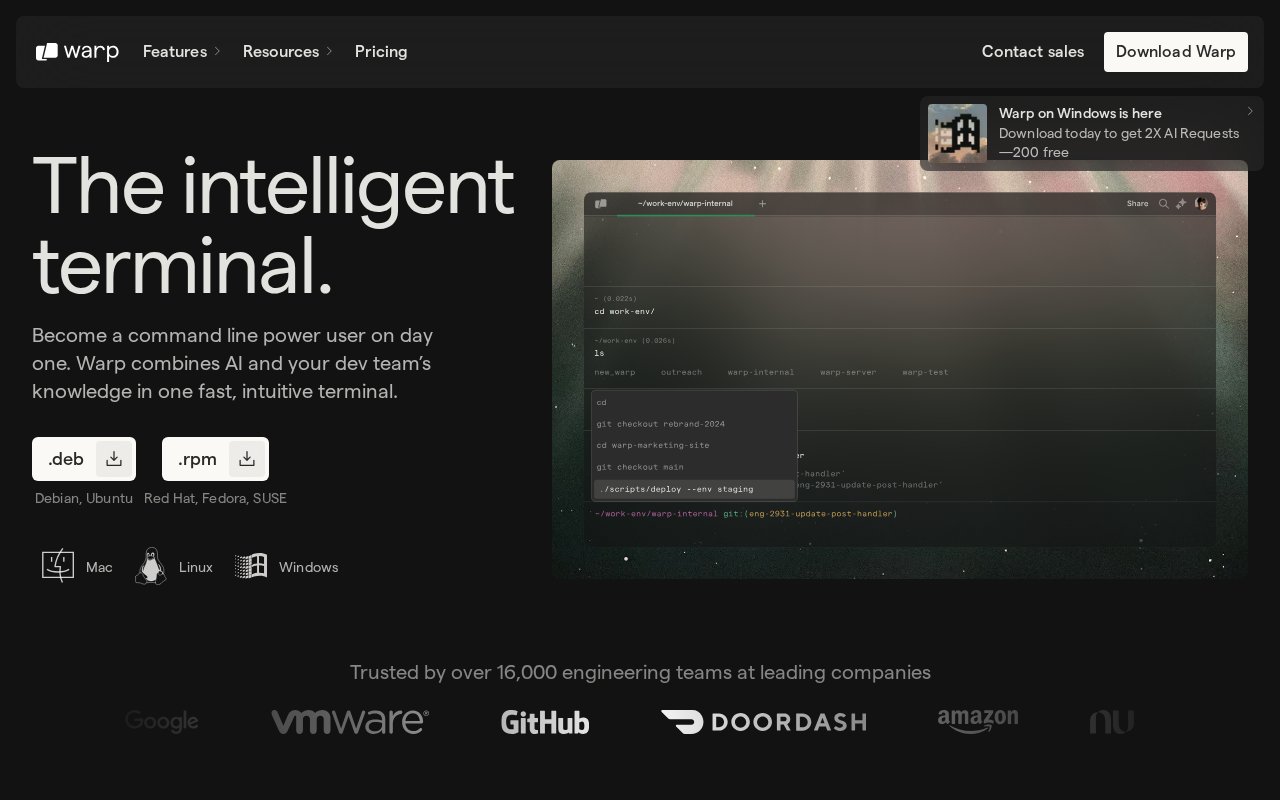Click the VMware logo

(350, 721)
